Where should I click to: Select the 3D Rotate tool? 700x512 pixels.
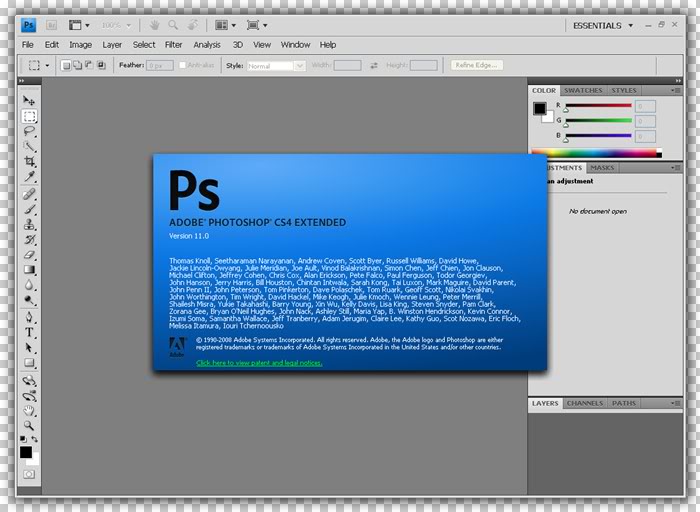click(29, 381)
